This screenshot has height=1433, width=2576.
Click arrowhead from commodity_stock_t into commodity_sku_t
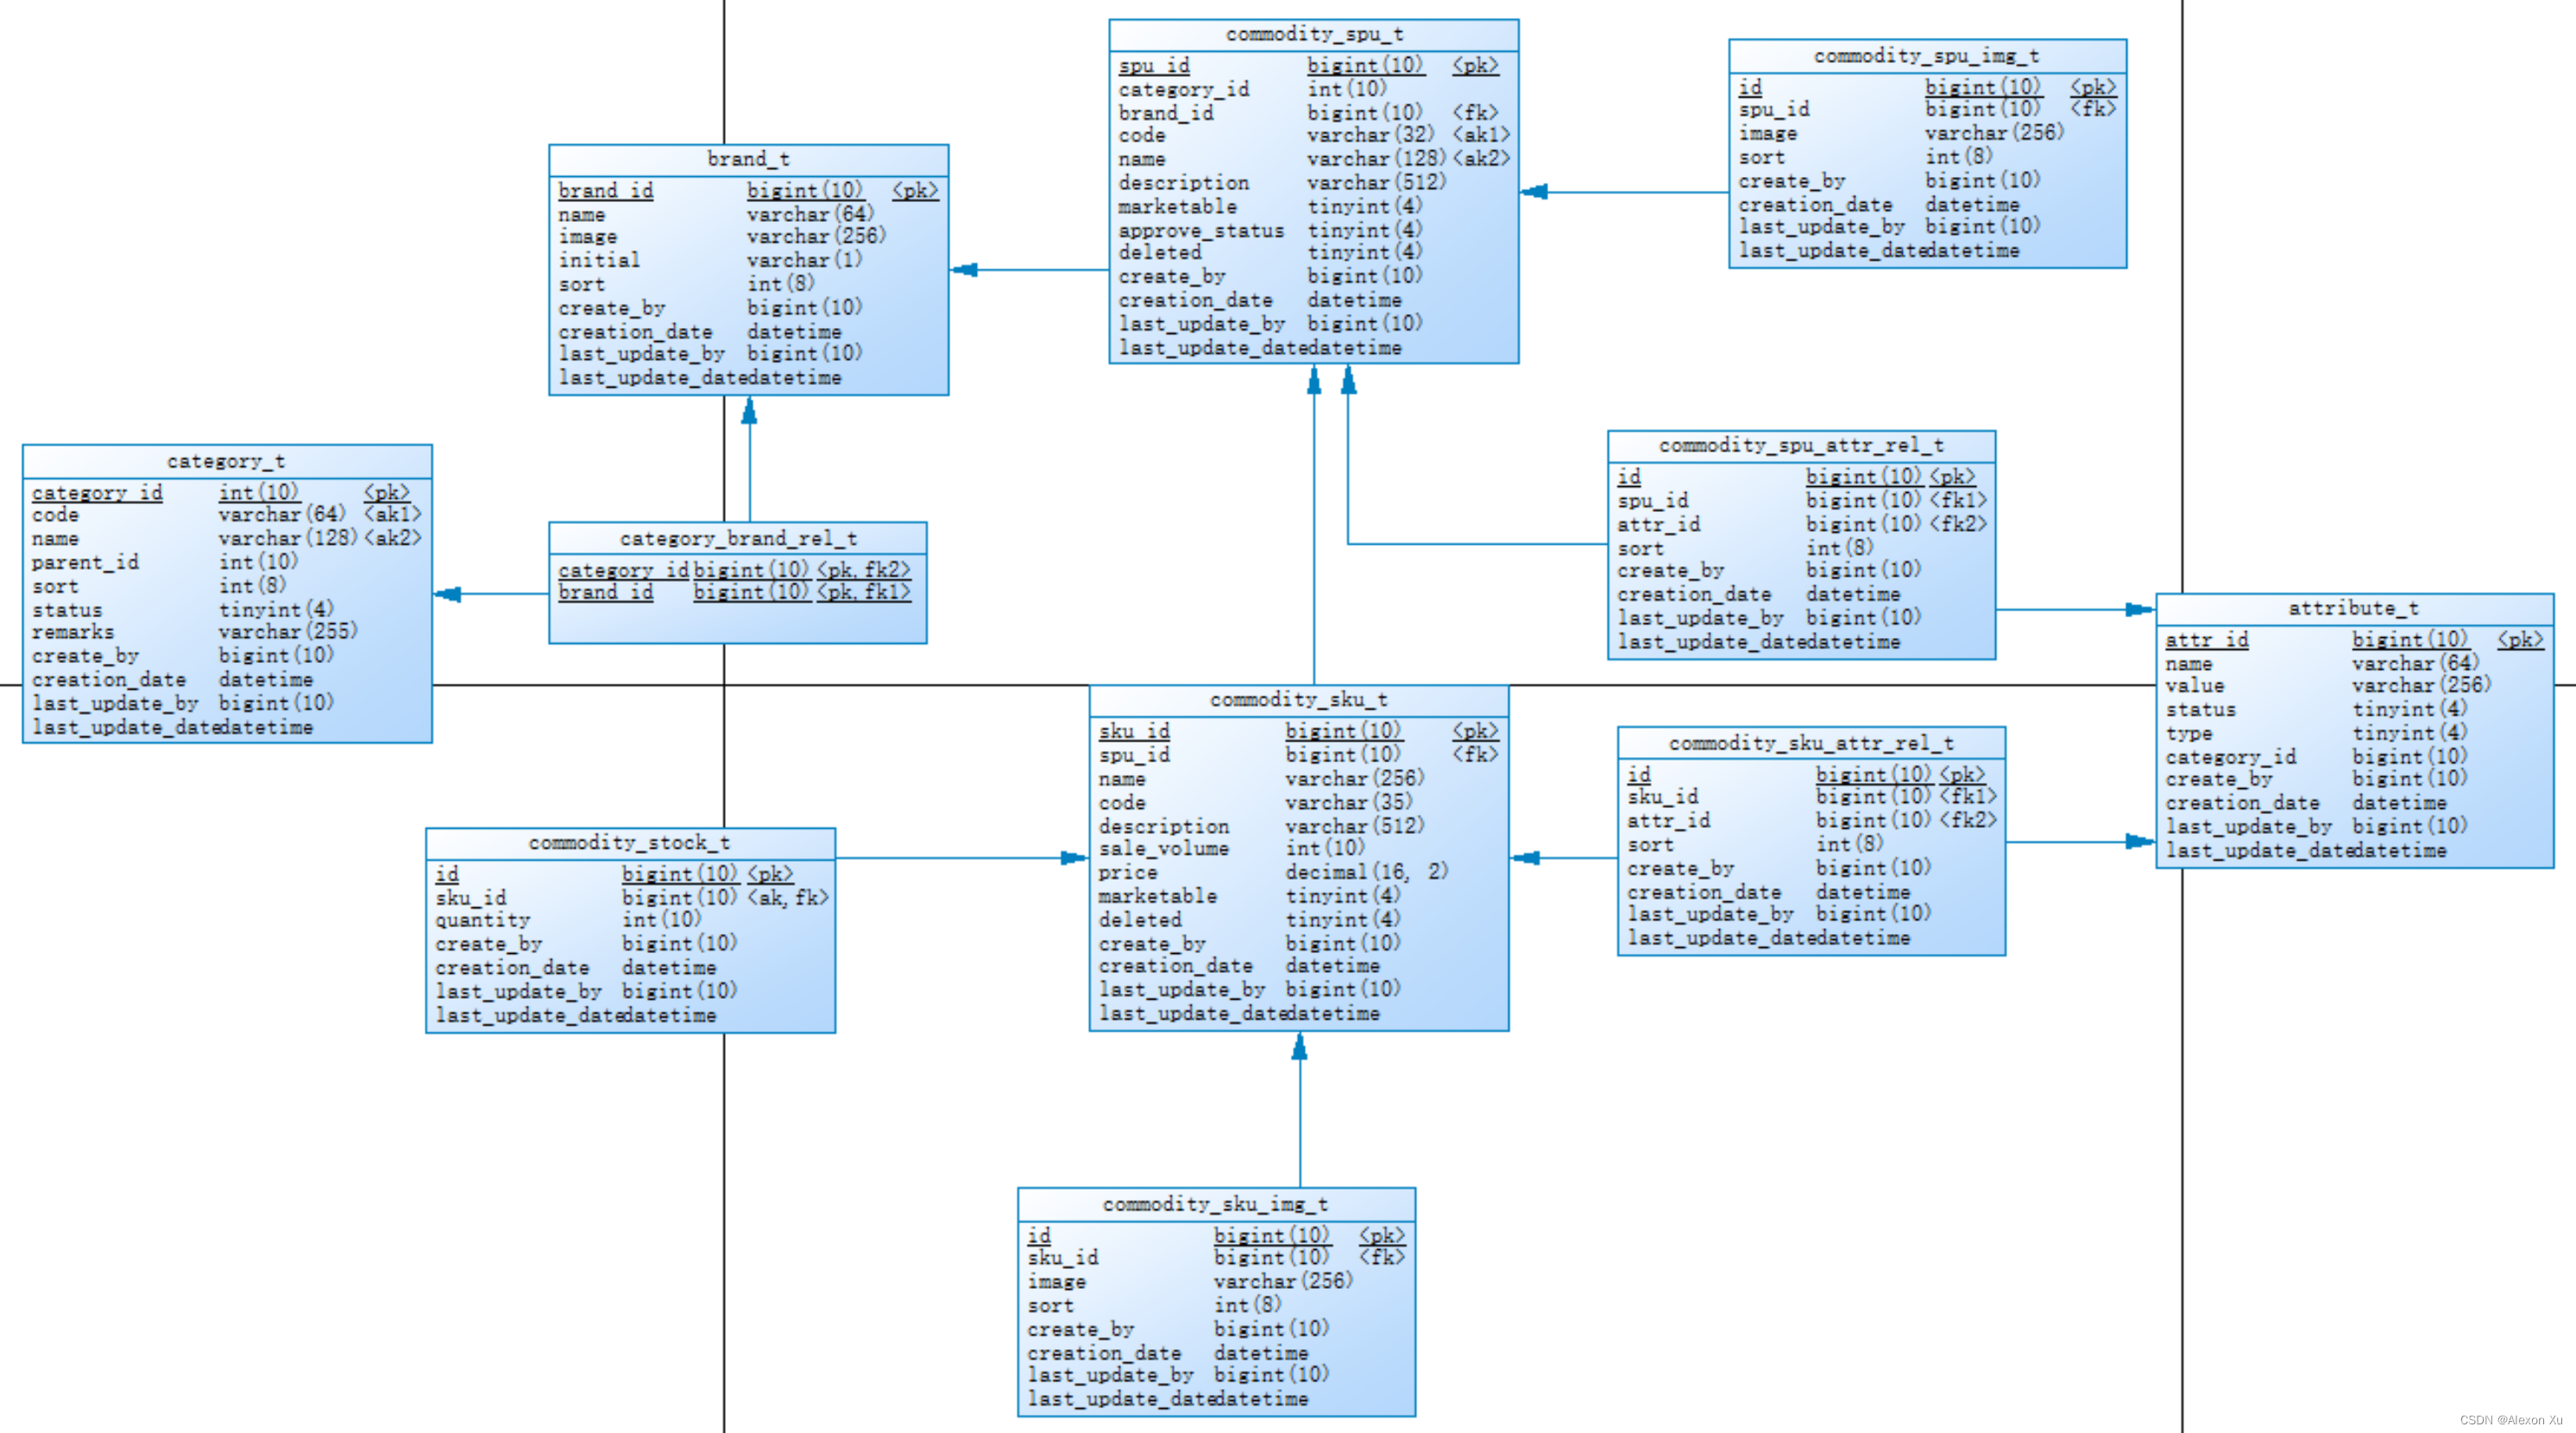click(x=1073, y=858)
